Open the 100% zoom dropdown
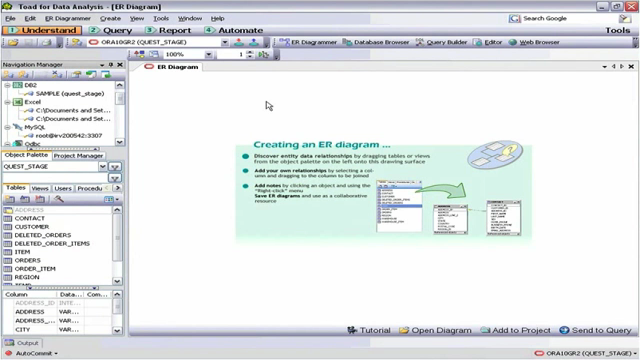Viewport: 640px width, 360px height. click(x=209, y=54)
